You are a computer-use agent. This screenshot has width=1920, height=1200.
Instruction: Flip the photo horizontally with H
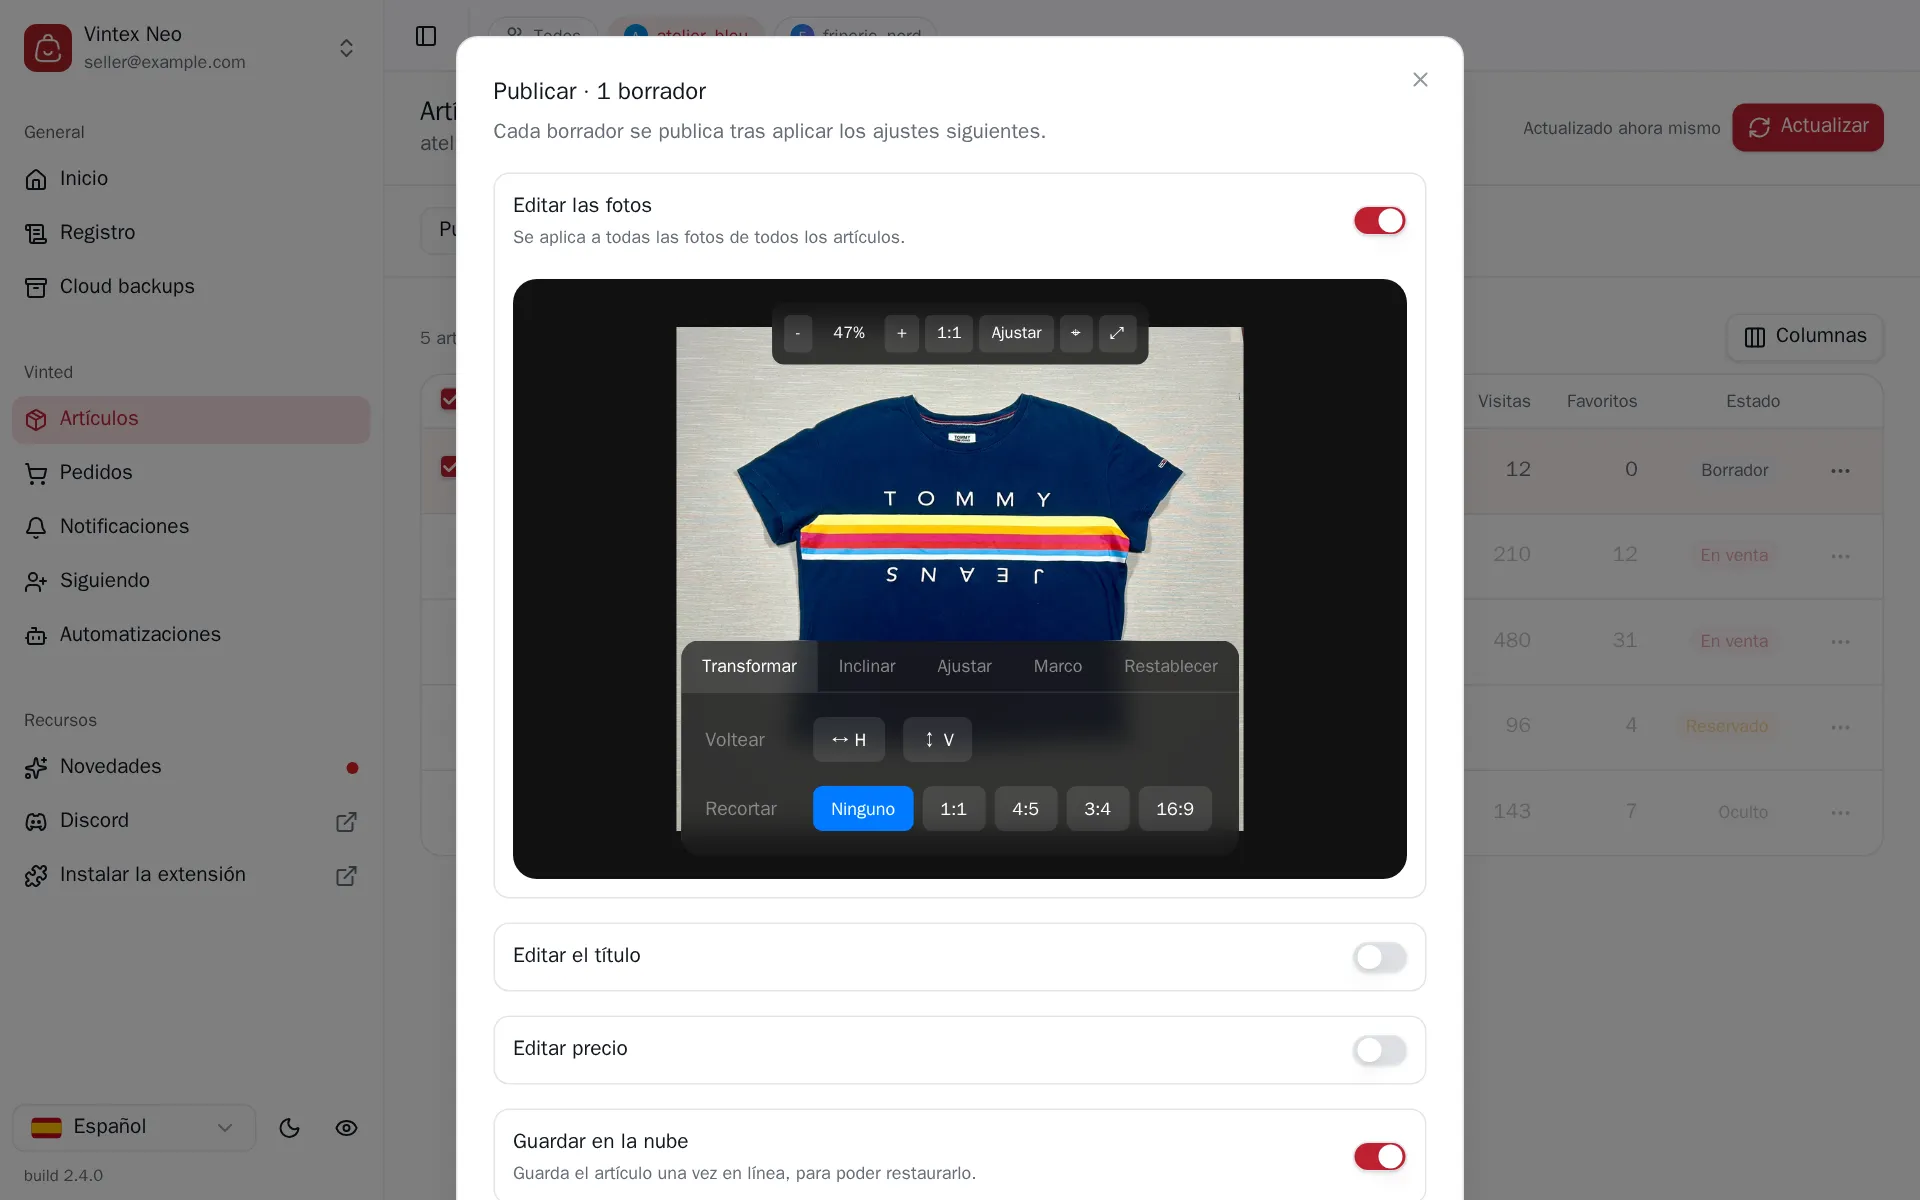point(849,740)
